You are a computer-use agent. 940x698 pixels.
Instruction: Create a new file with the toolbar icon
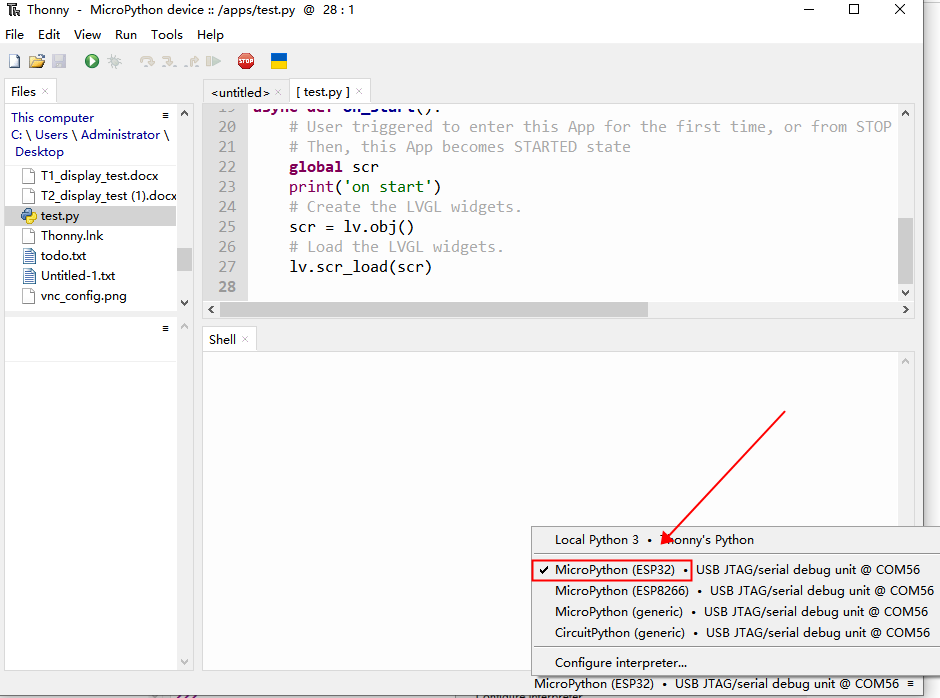pyautogui.click(x=14, y=61)
